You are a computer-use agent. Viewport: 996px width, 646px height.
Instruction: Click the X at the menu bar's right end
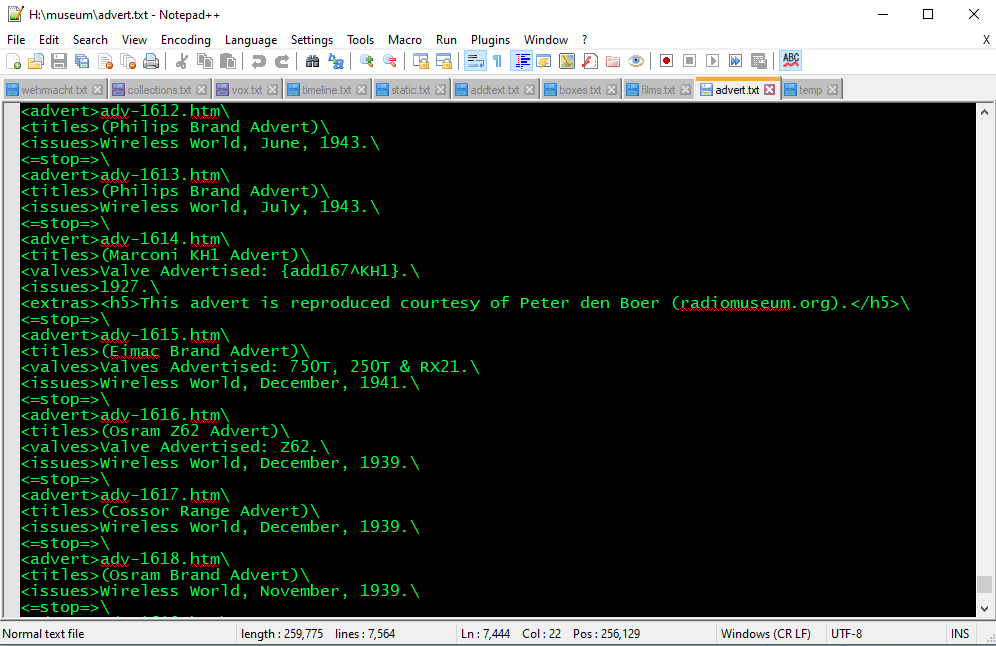[986, 40]
